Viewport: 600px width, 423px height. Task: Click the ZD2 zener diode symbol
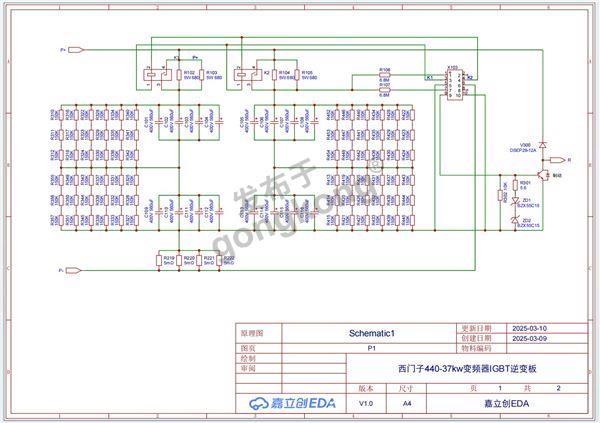pyautogui.click(x=514, y=222)
